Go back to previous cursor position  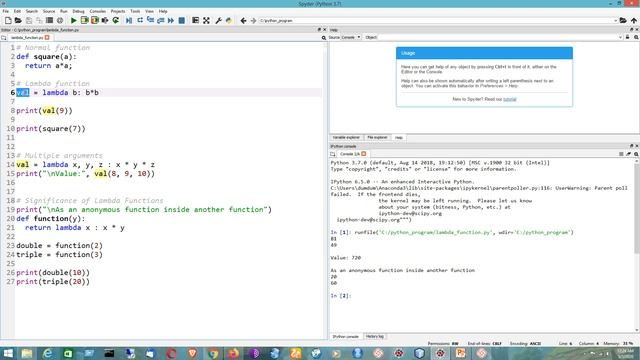pos(243,20)
